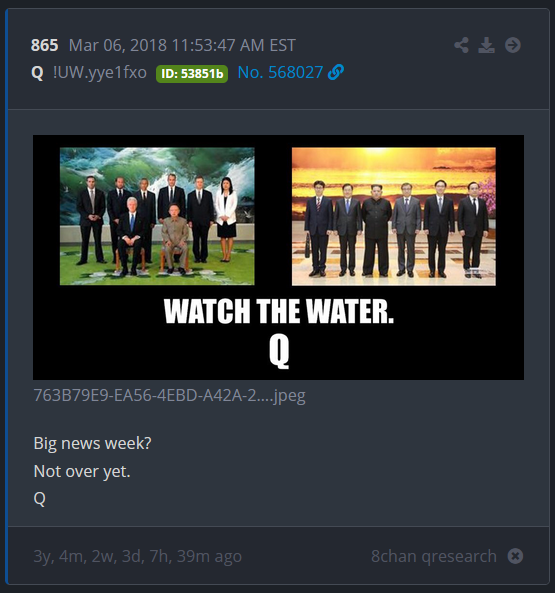Click the Mar 06, 2018 timestamp
Image resolution: width=555 pixels, height=593 pixels.
[182, 45]
